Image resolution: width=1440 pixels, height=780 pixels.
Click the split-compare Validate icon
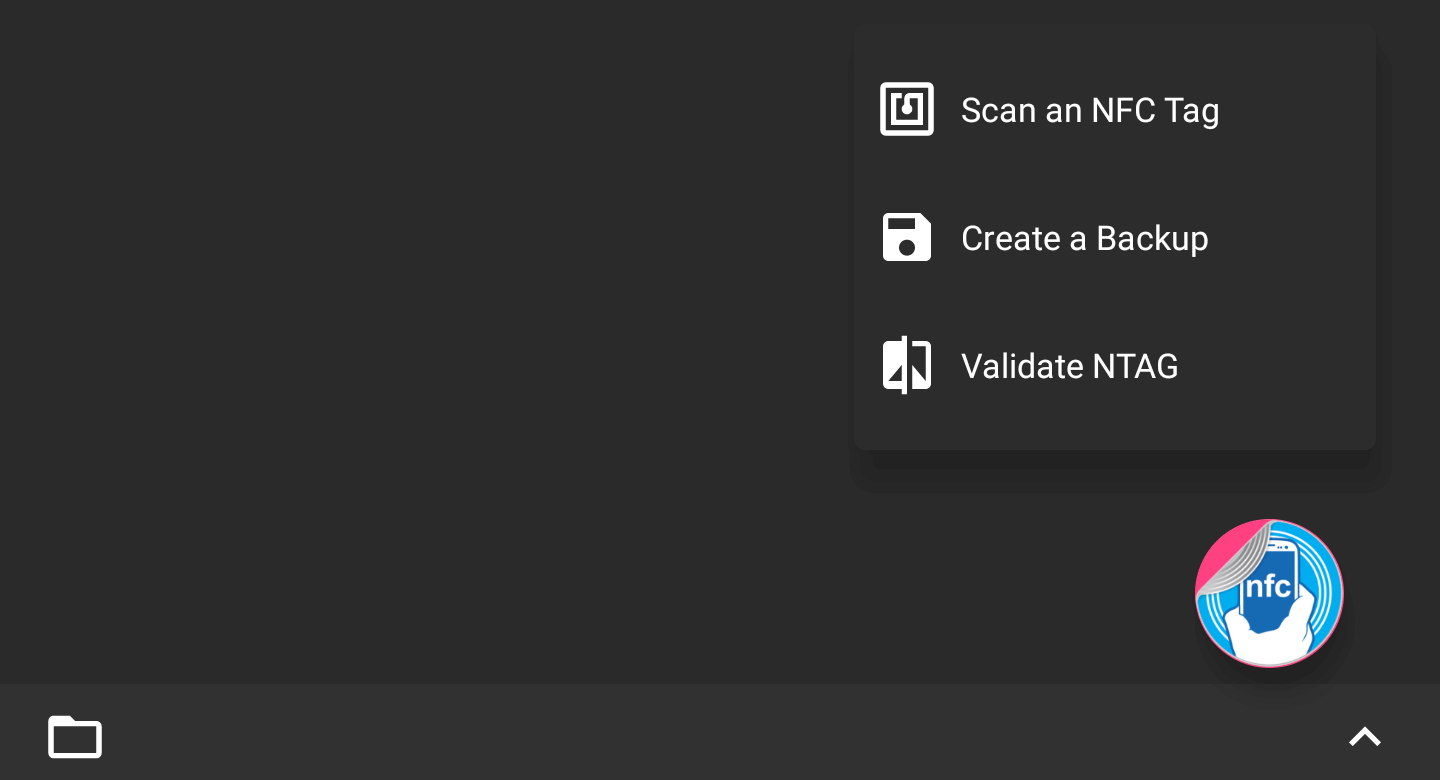[x=906, y=365]
